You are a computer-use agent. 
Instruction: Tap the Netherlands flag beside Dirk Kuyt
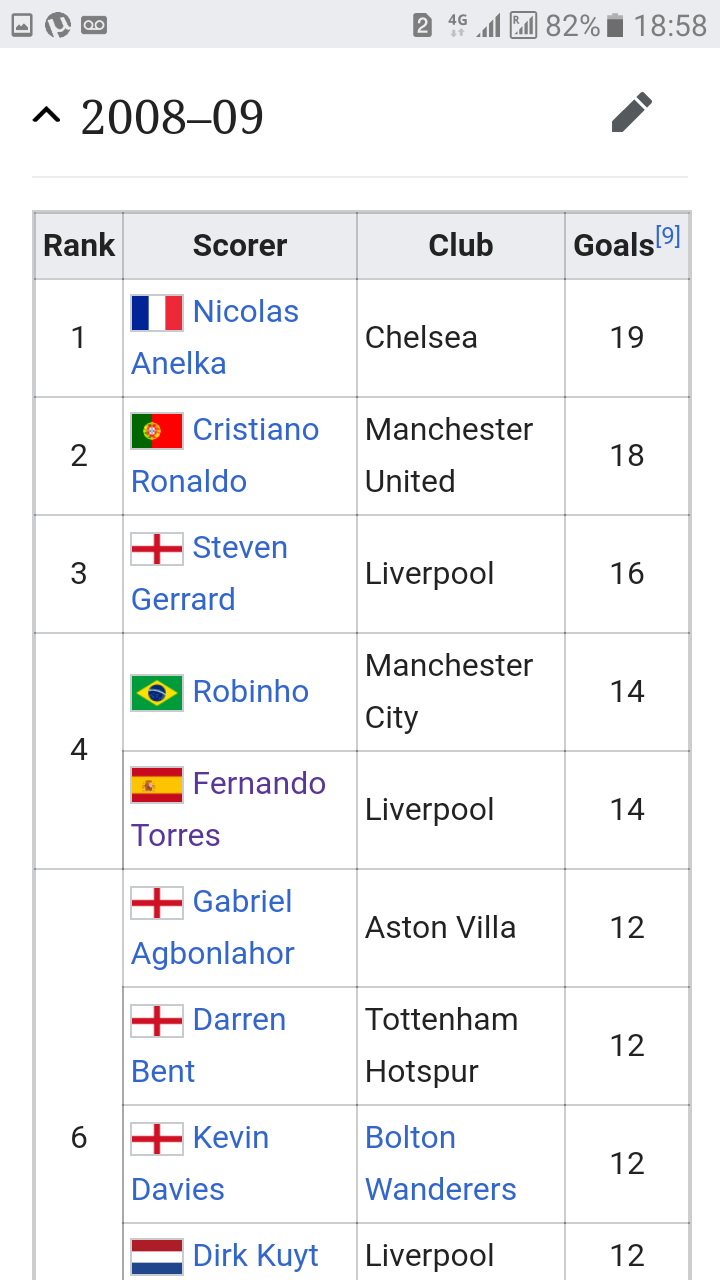click(157, 1256)
